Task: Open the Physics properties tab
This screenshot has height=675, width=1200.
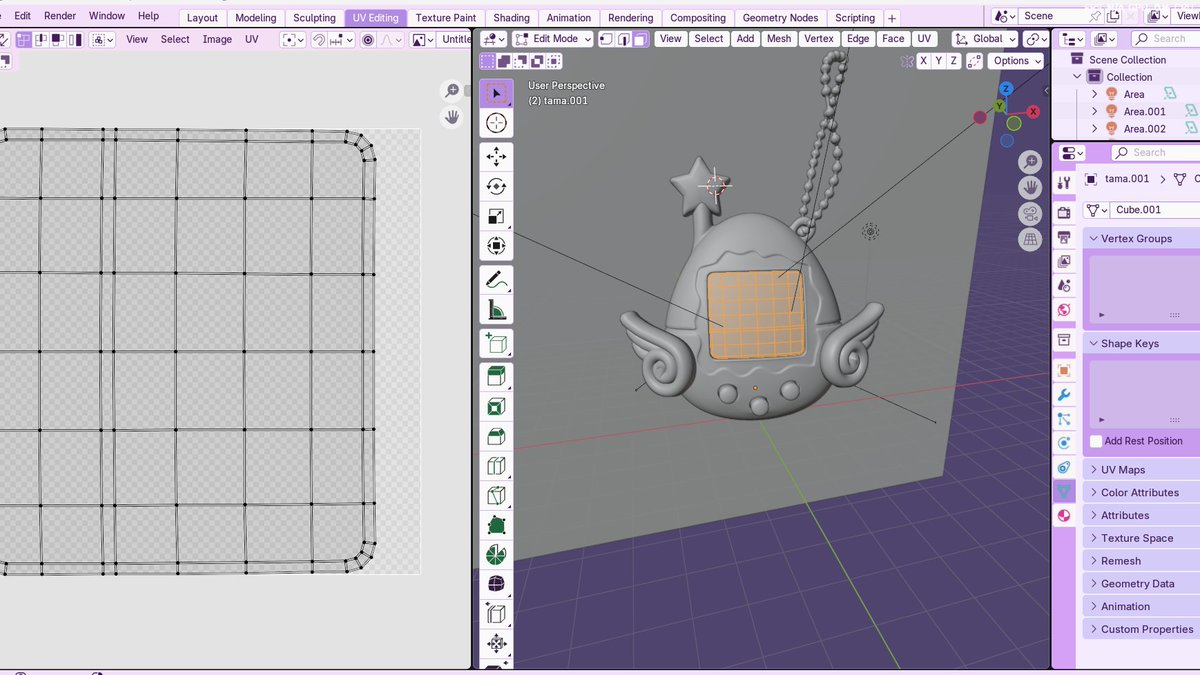Action: tap(1064, 443)
